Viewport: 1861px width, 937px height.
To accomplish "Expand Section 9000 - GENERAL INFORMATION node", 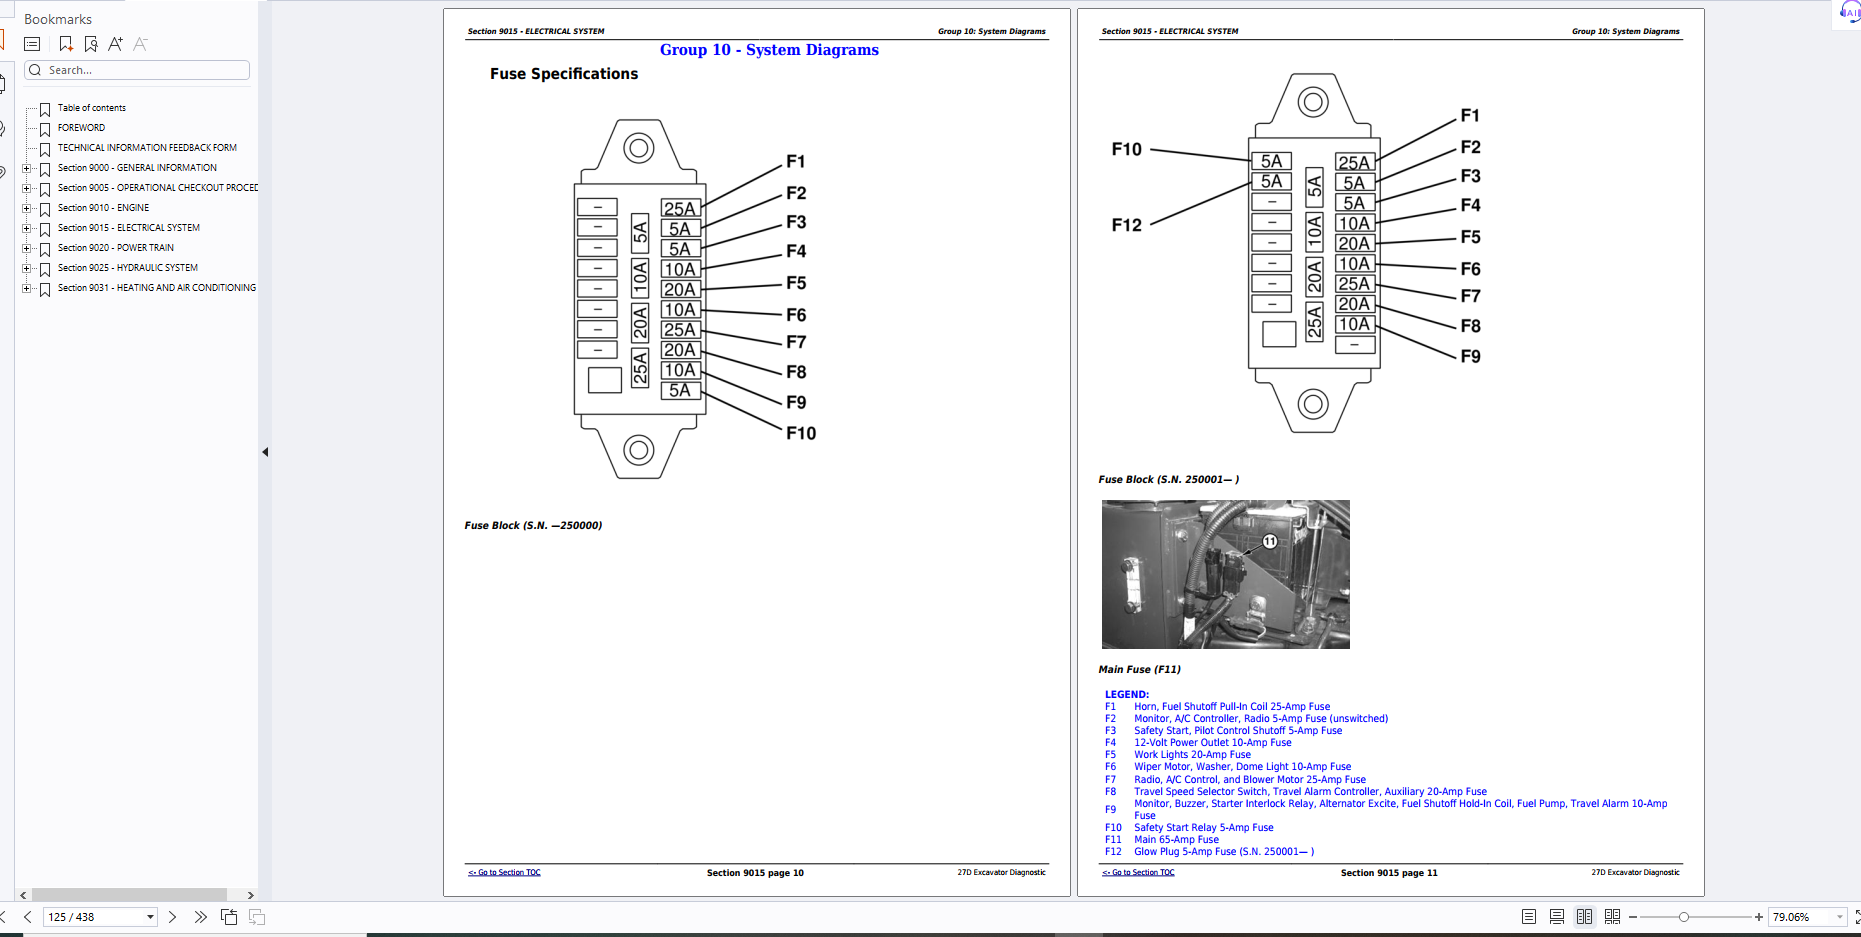I will tap(27, 168).
